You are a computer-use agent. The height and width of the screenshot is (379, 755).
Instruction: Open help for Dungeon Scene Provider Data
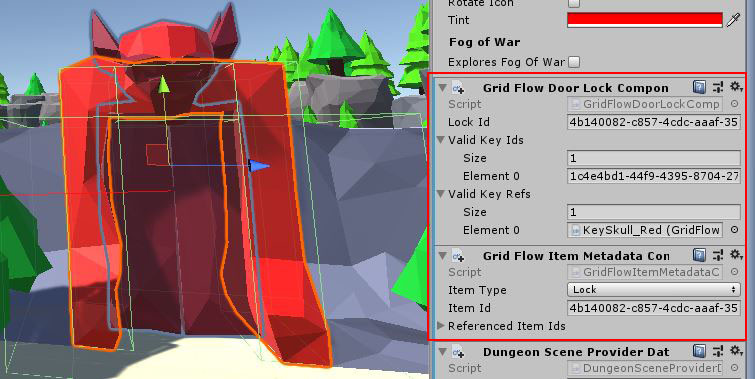[700, 352]
